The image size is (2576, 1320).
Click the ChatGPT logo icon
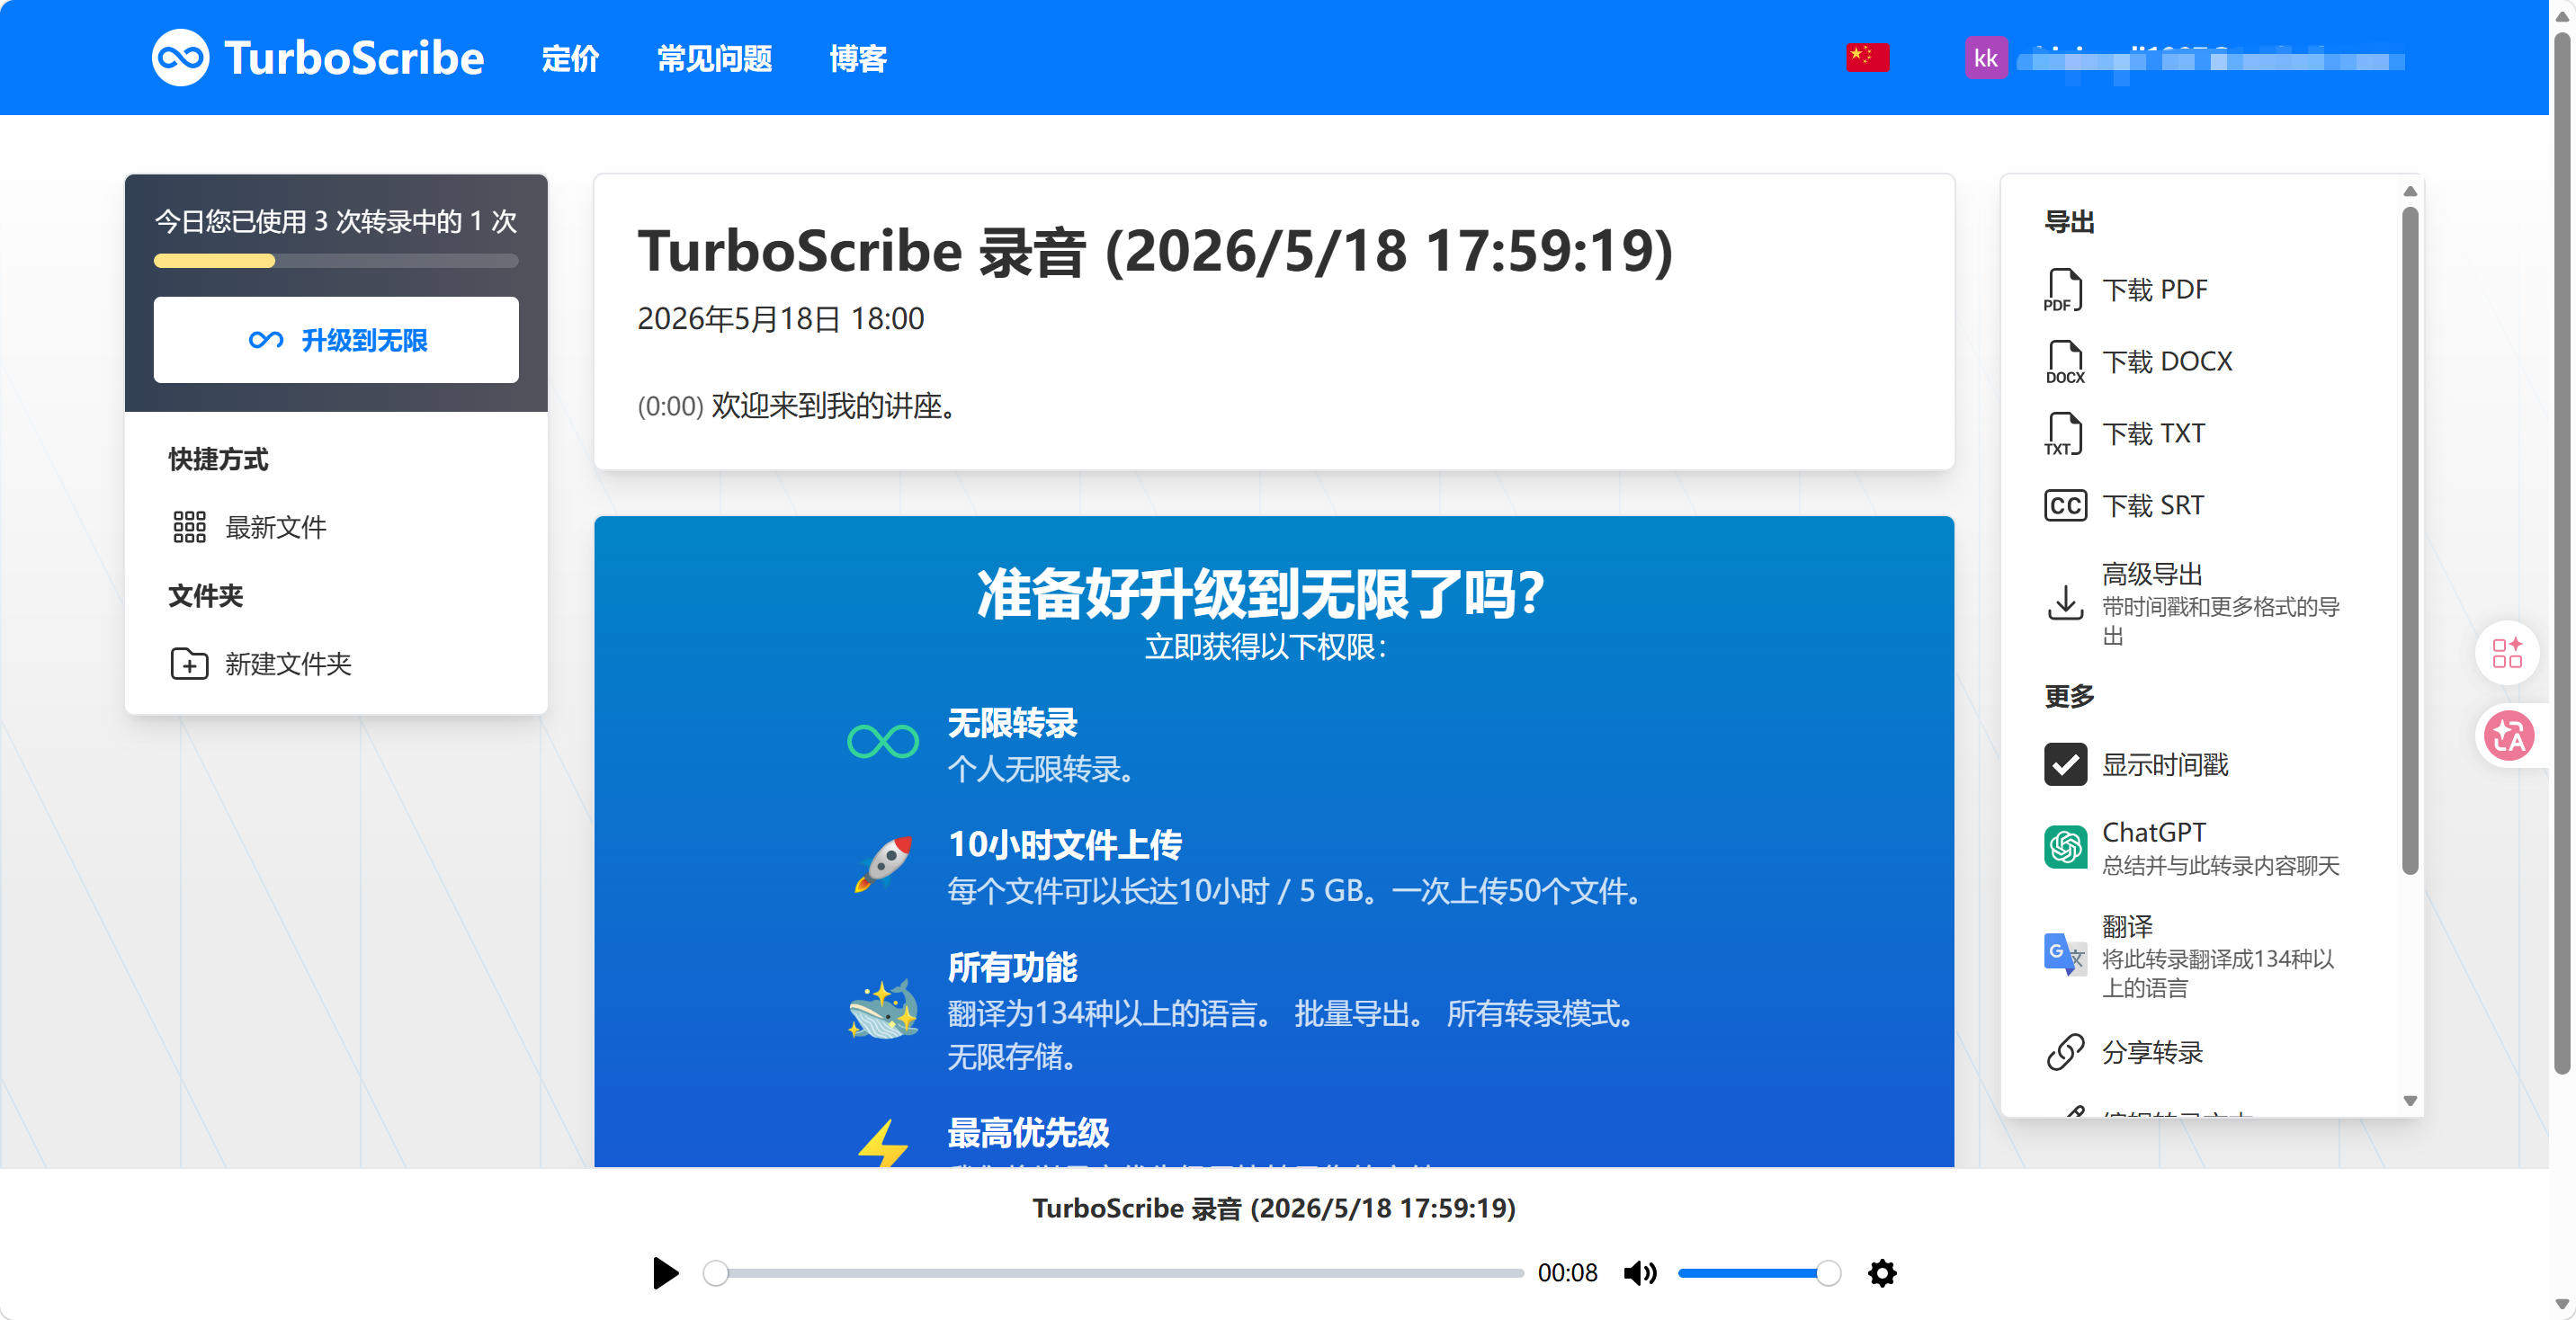pos(2065,847)
